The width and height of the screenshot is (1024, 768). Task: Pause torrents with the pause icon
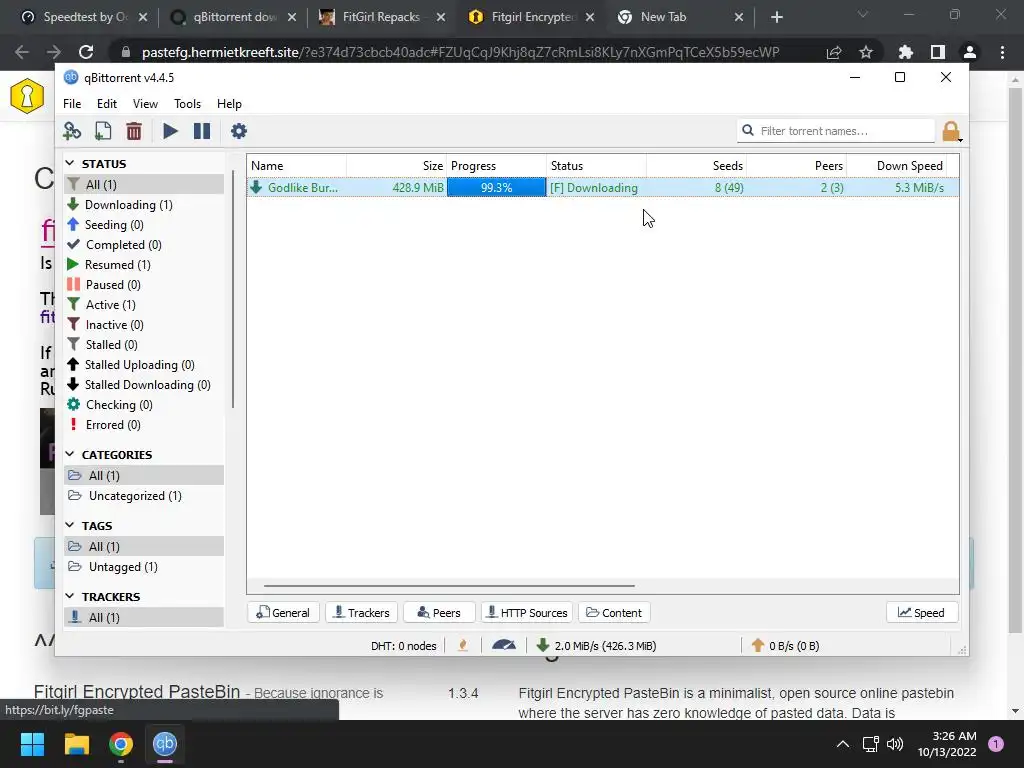202,131
